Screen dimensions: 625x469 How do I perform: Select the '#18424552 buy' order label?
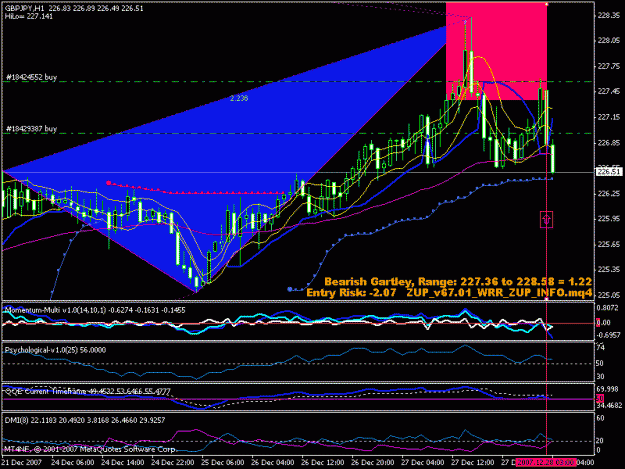pos(31,77)
